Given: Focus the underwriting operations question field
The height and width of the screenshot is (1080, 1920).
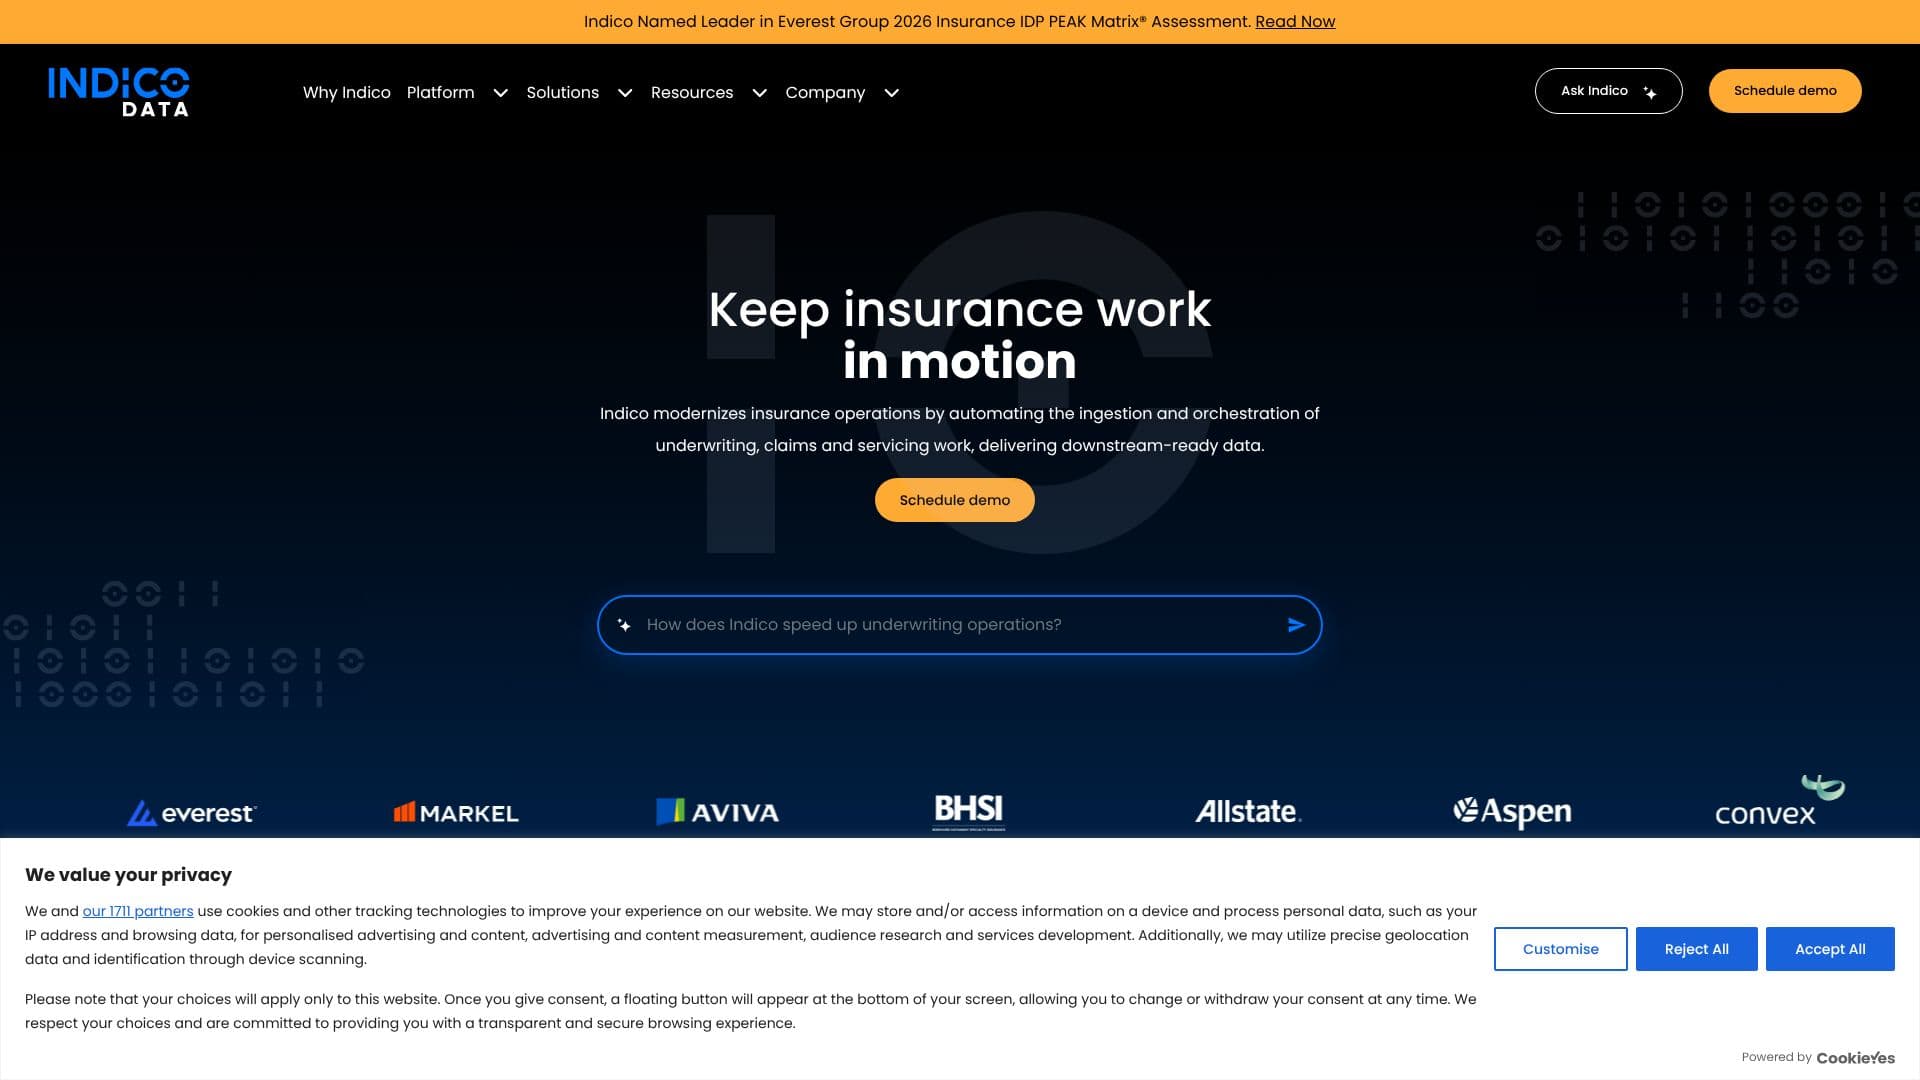Looking at the screenshot, I should [x=960, y=625].
